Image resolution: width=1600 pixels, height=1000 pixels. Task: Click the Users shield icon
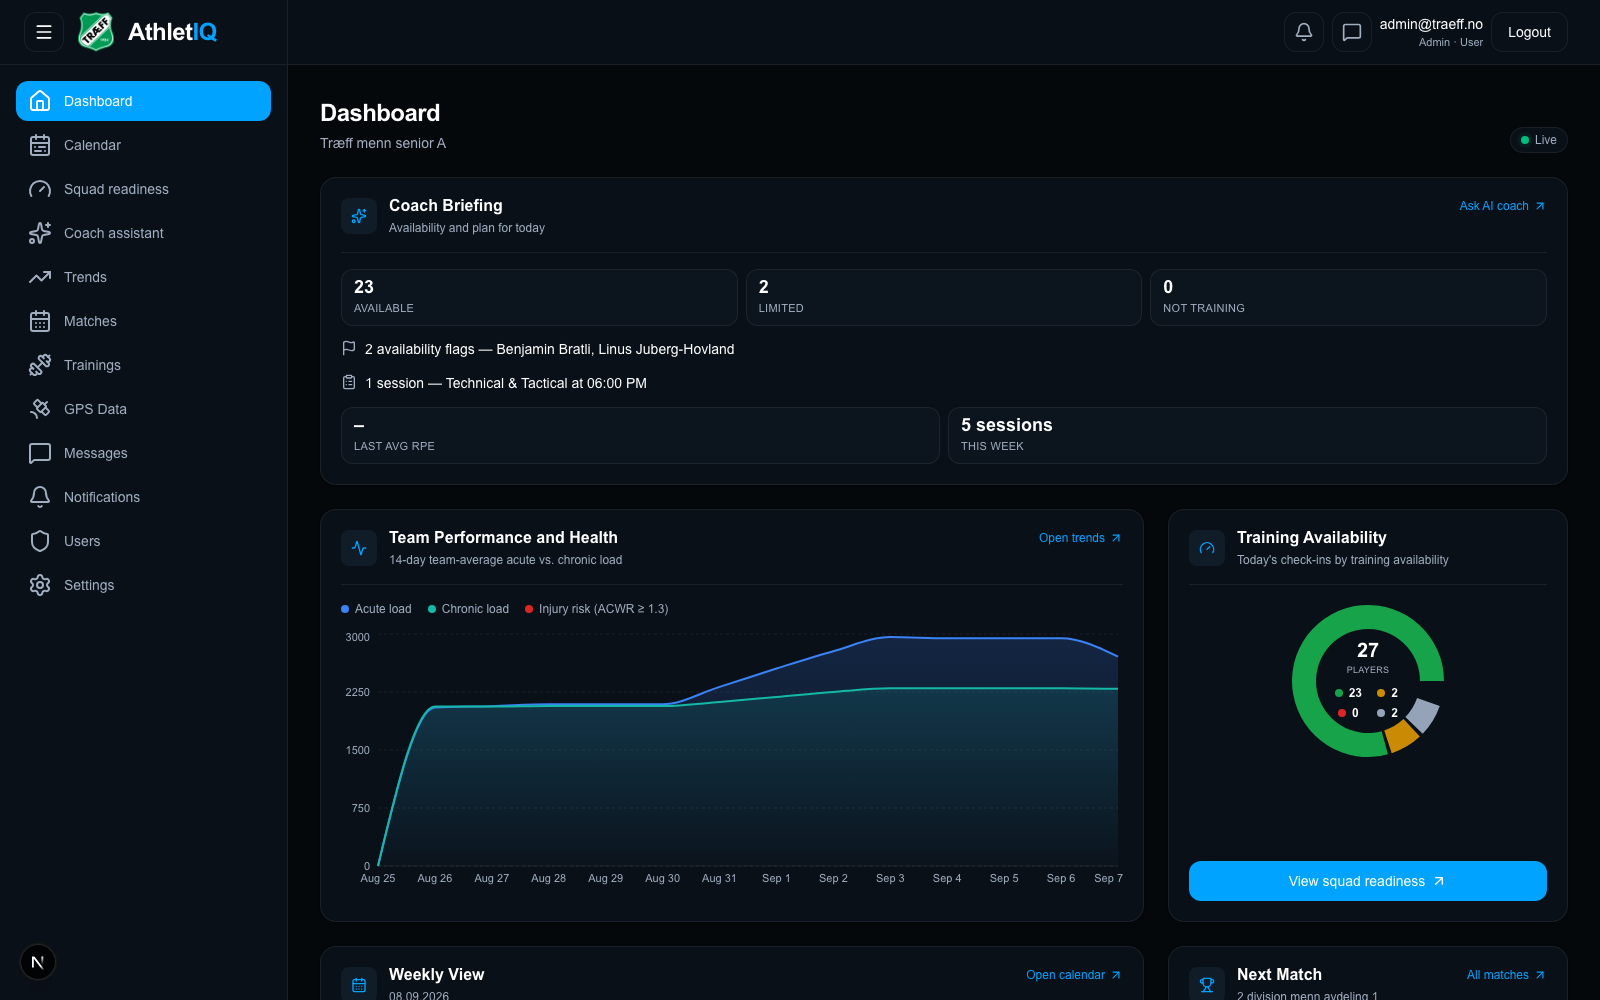point(40,541)
